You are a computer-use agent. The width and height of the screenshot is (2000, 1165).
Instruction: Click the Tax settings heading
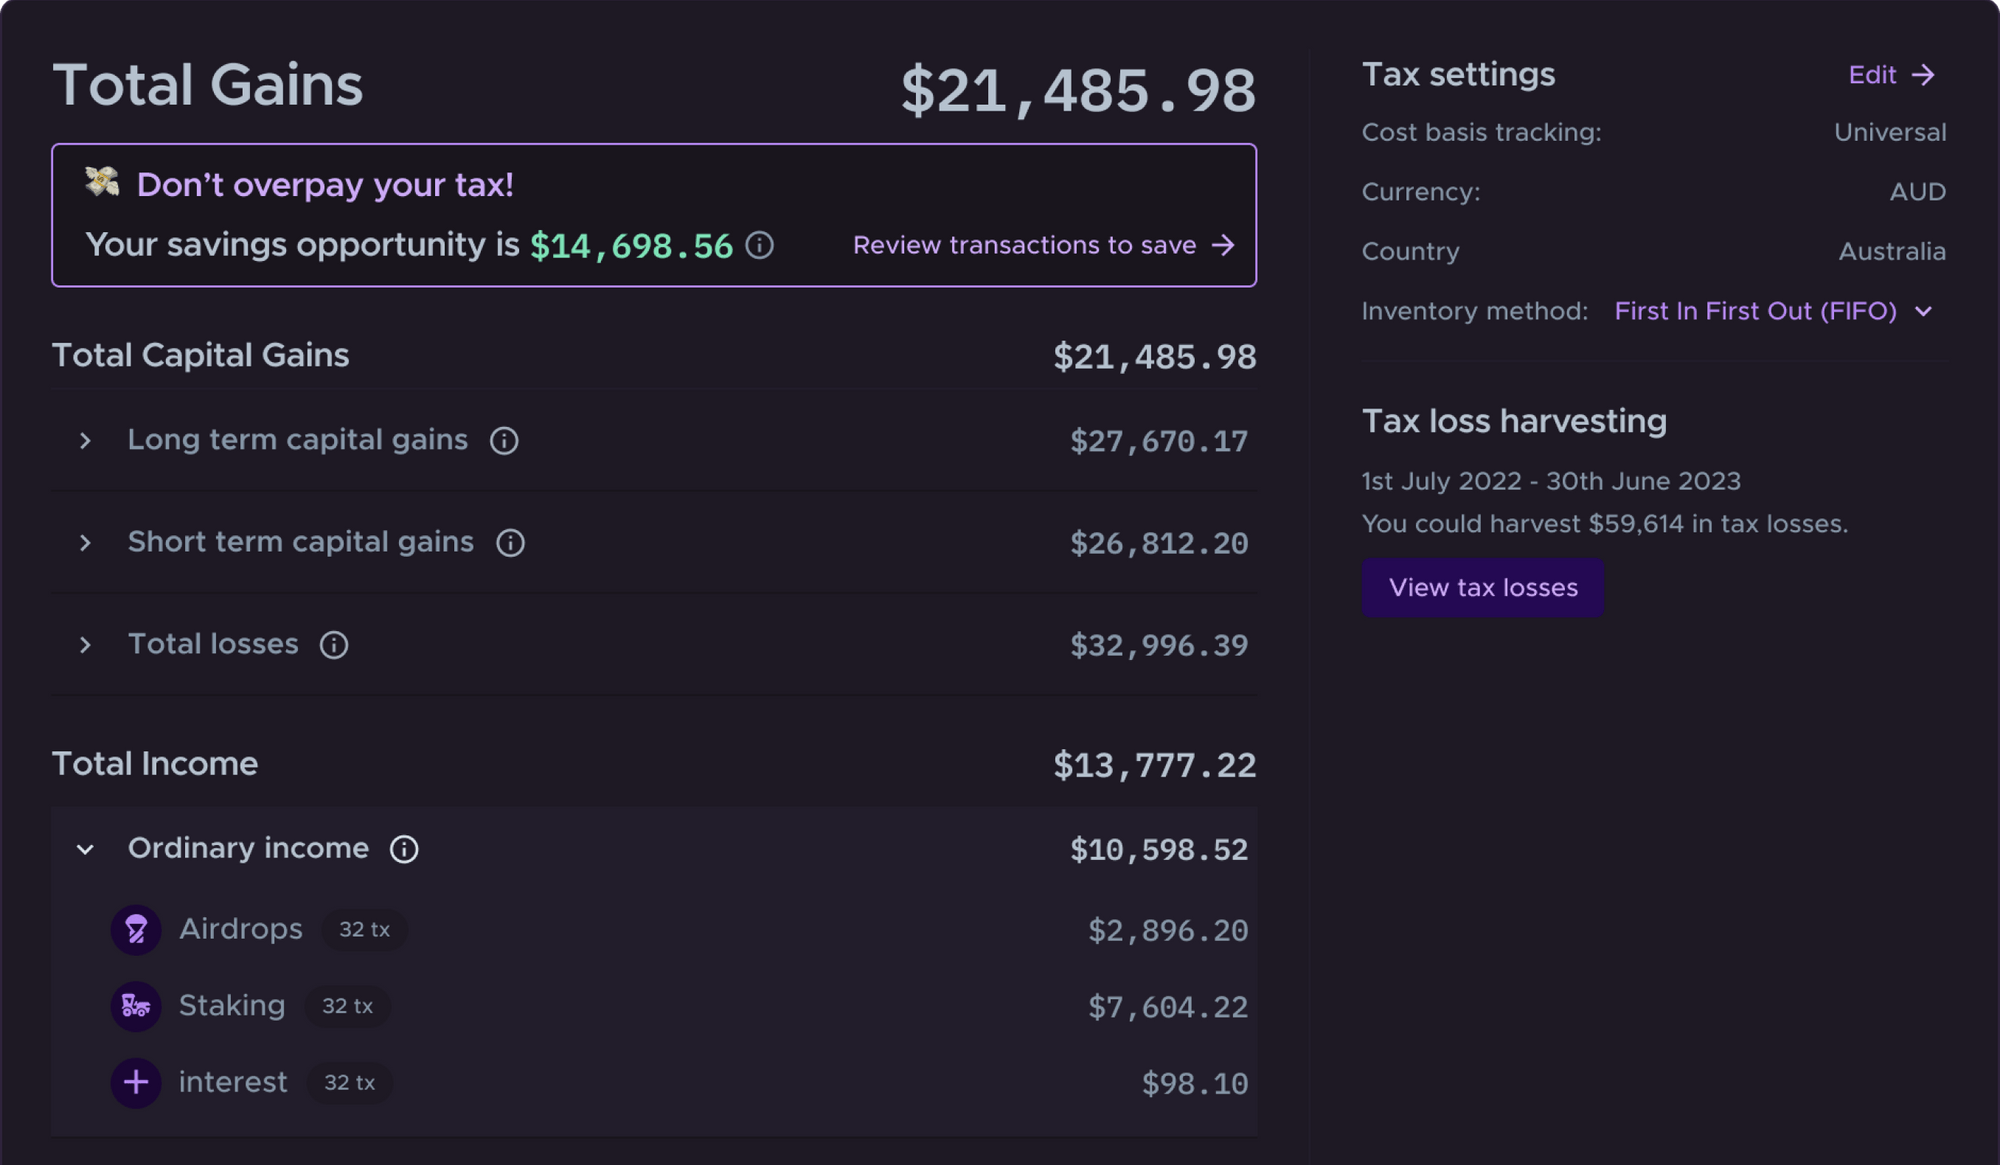[1458, 74]
